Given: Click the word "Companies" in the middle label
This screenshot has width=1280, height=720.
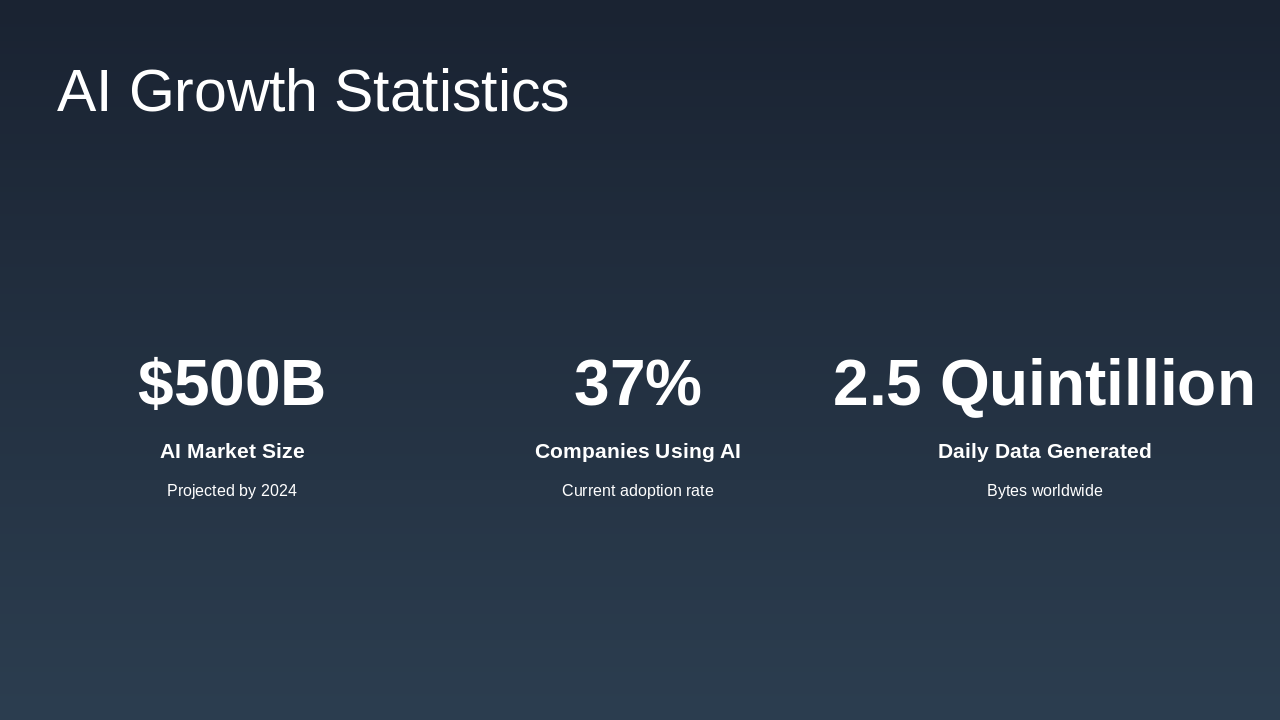Looking at the screenshot, I should tap(592, 451).
